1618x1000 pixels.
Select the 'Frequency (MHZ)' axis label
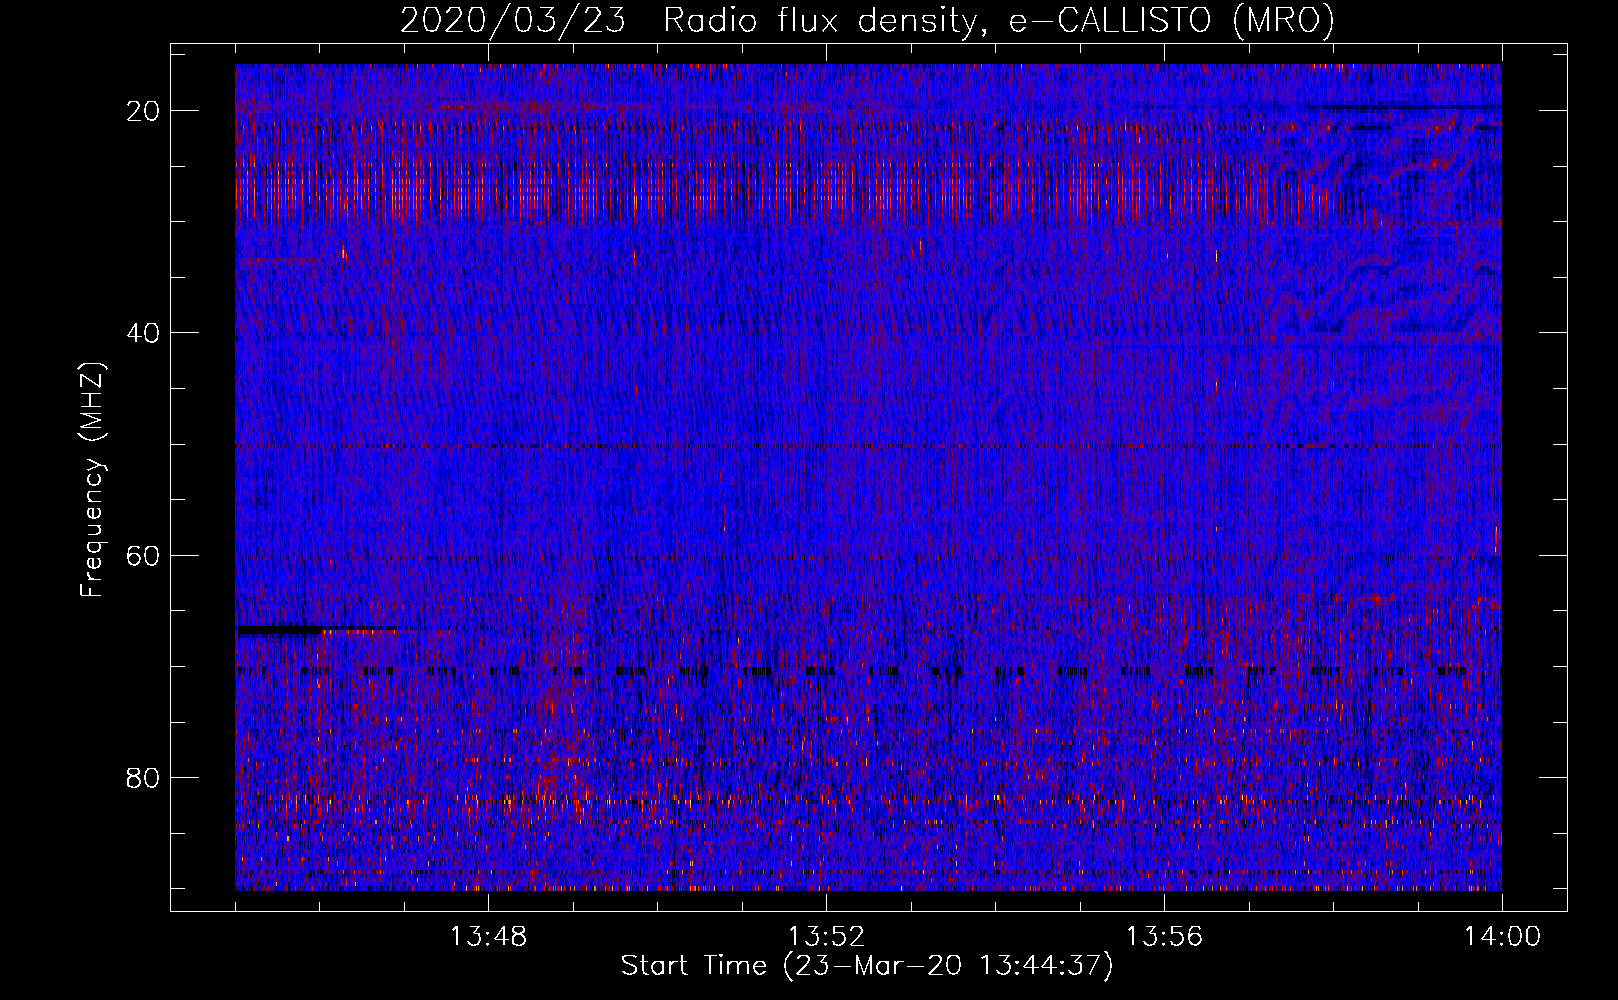coord(92,480)
